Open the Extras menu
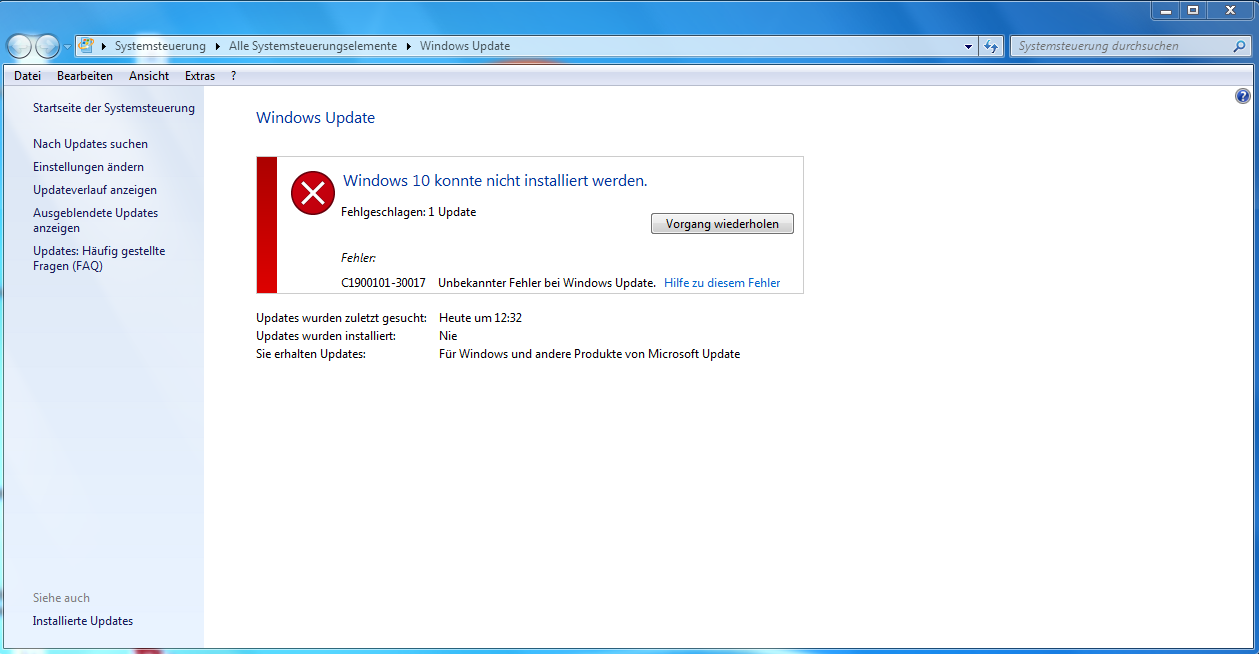This screenshot has width=1259, height=654. tap(200, 76)
